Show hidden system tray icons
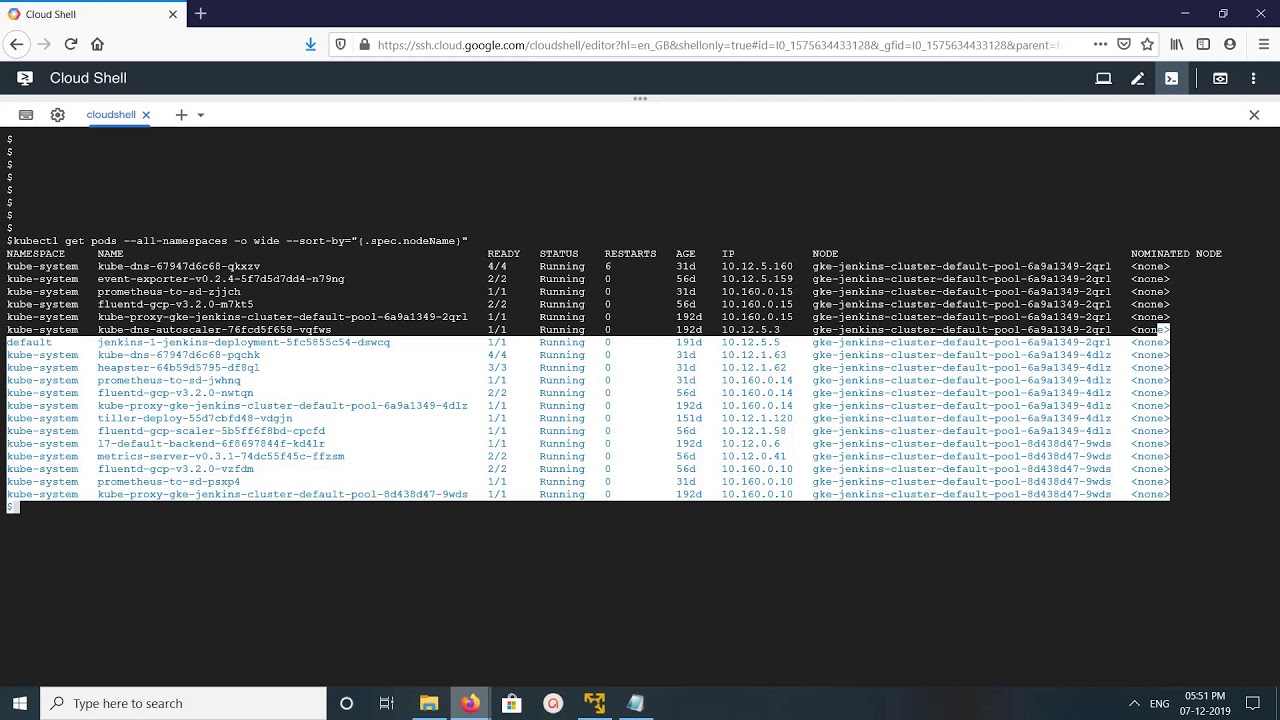Viewport: 1280px width, 720px height. 1134,703
